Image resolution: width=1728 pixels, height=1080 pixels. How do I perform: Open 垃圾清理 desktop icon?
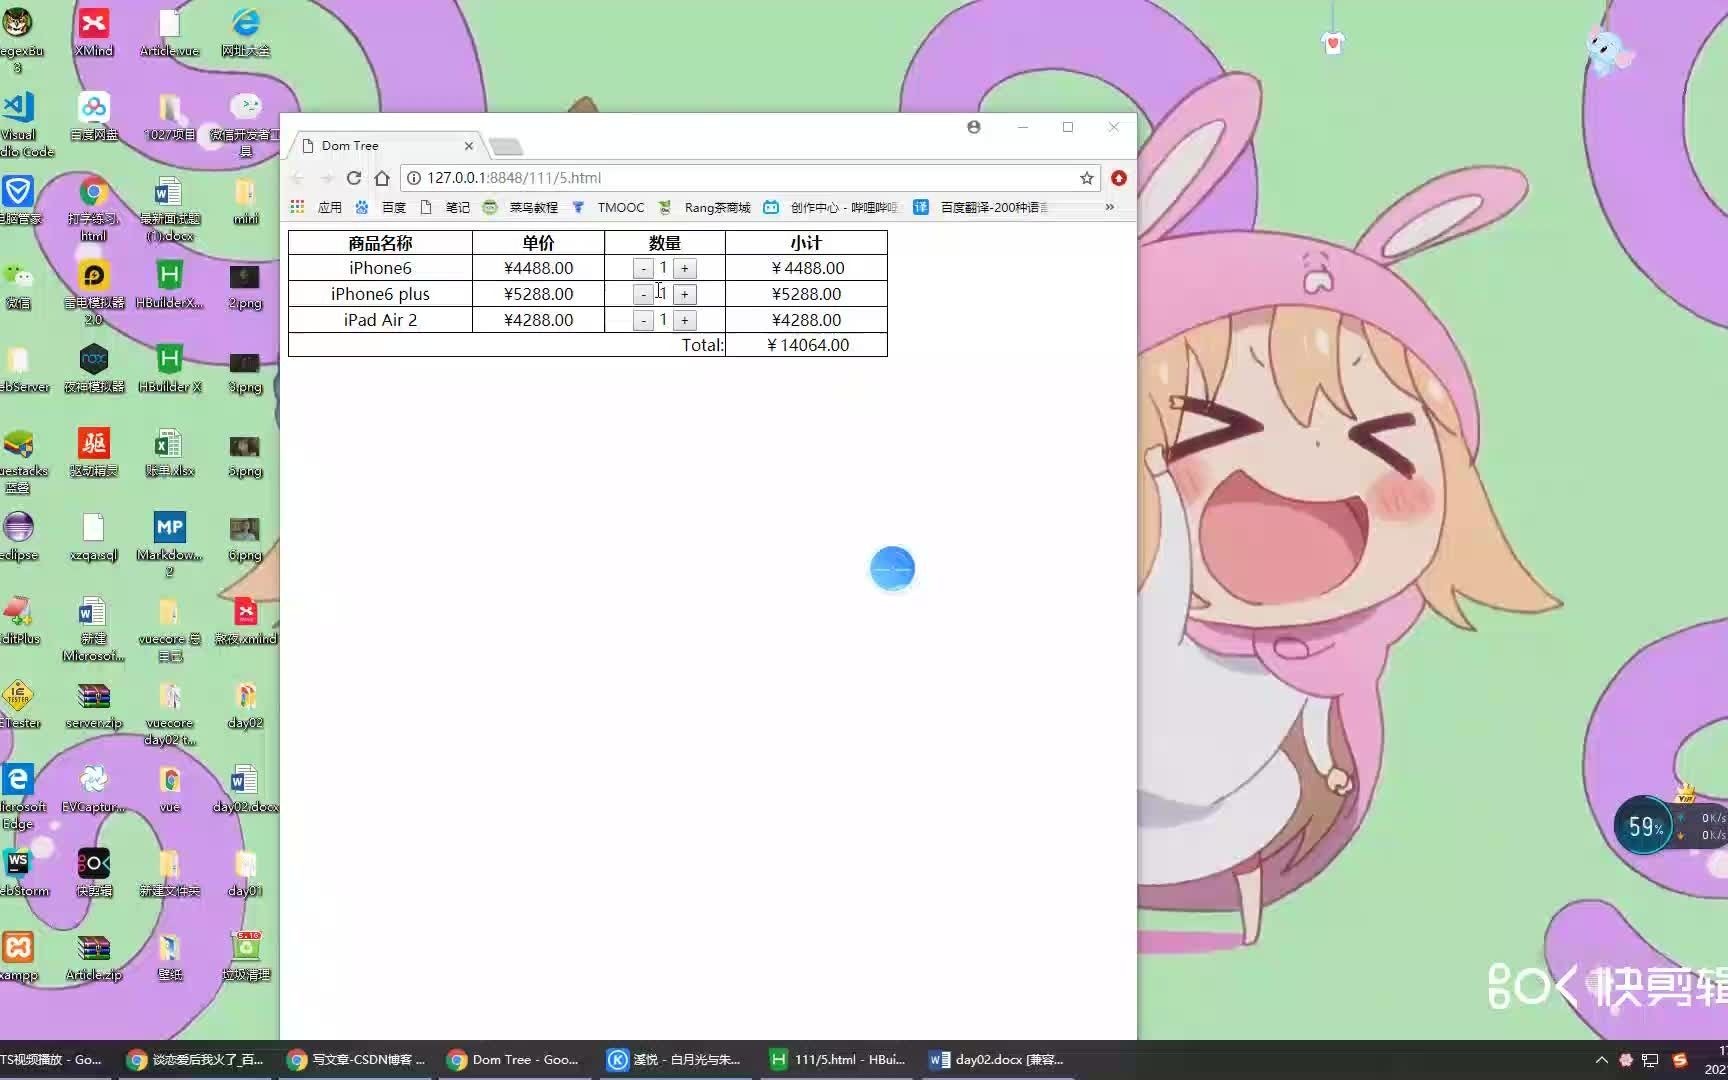(246, 956)
